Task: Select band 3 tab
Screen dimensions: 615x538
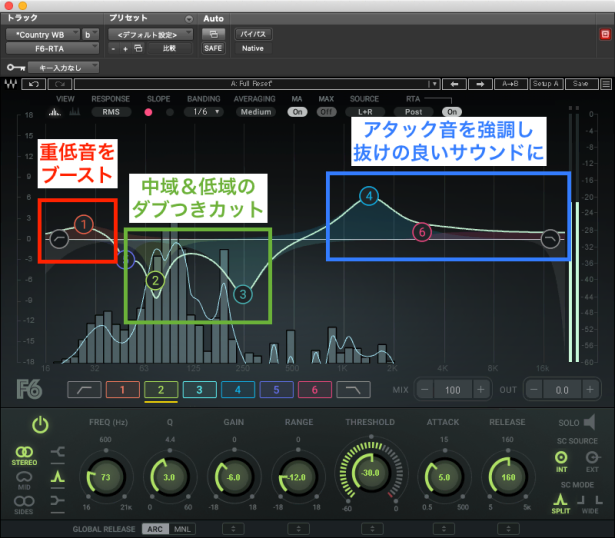Action: pos(199,390)
